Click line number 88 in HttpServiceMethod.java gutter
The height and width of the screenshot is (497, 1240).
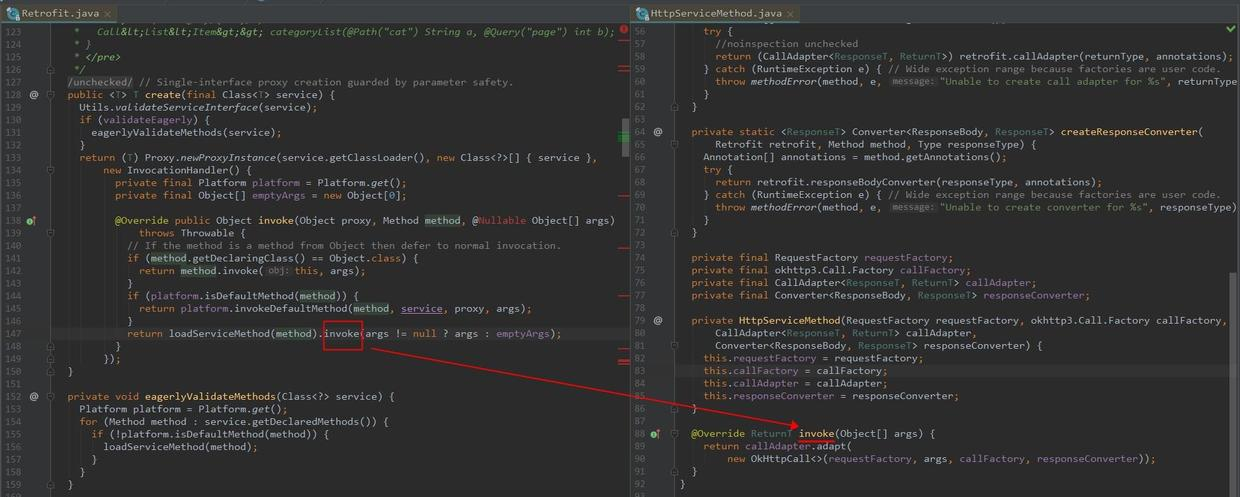pyautogui.click(x=641, y=434)
